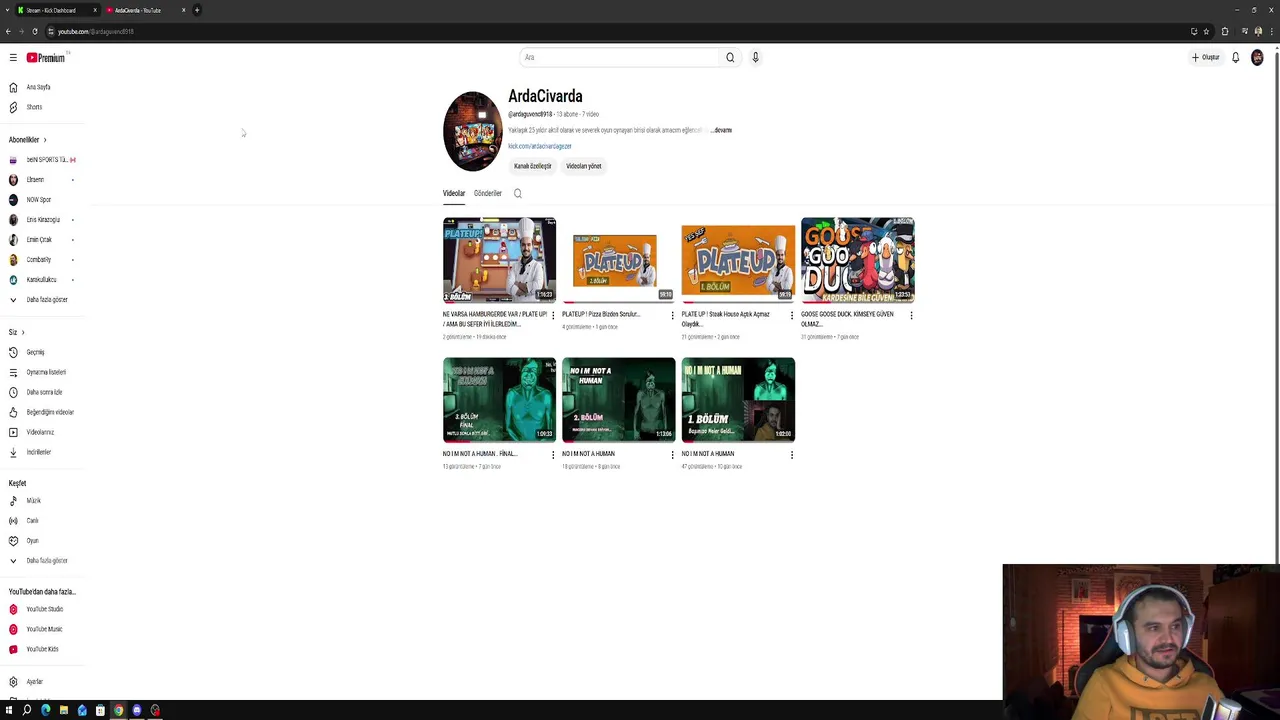This screenshot has height=720, width=1280.
Task: Click the YouTube Premium logo
Action: [45, 58]
